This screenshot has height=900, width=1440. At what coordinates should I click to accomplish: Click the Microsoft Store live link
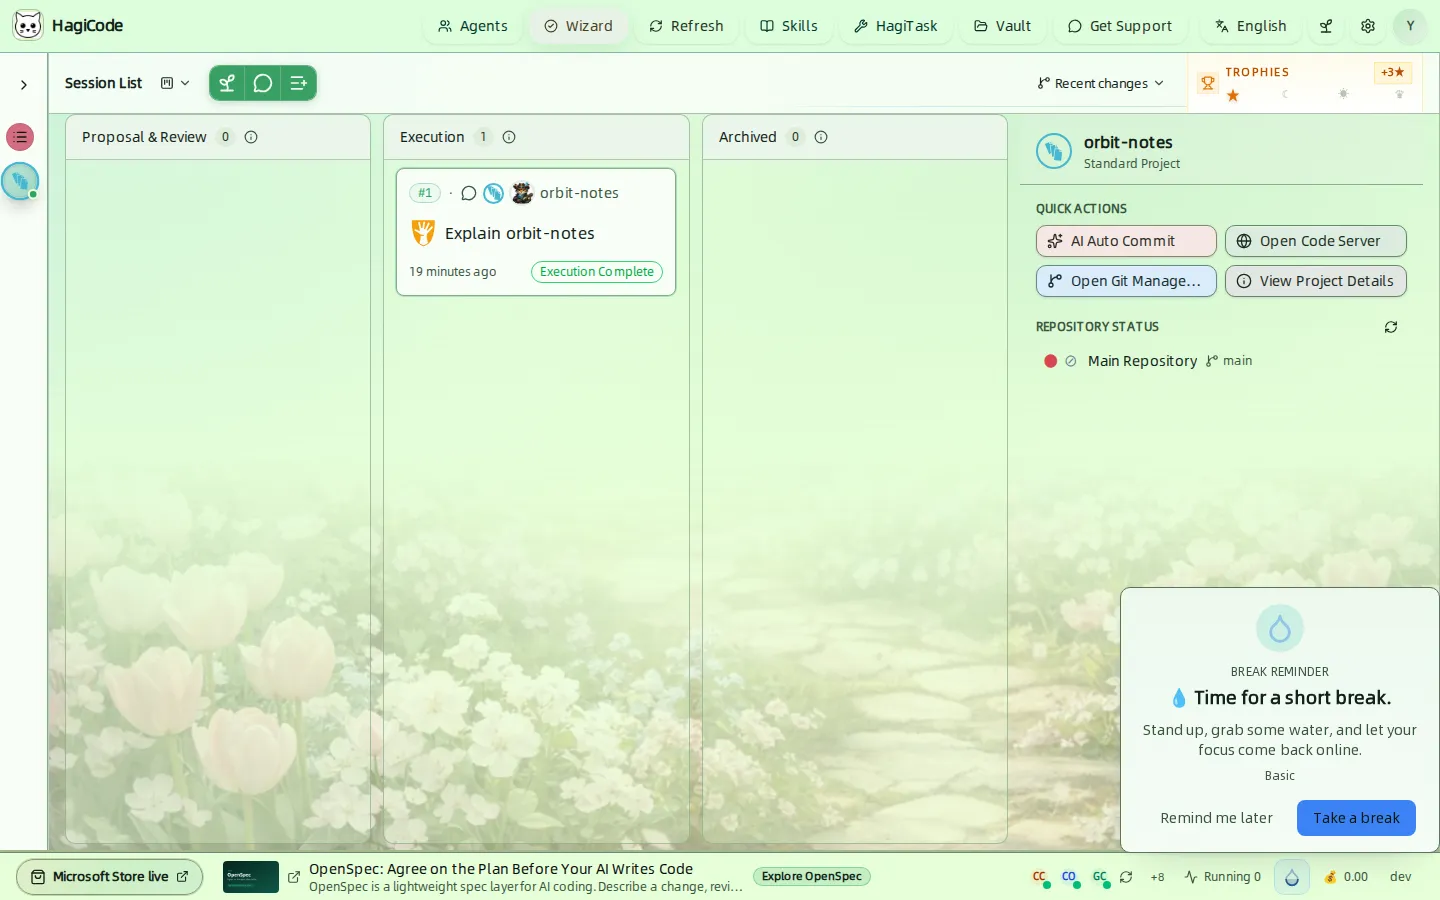(x=110, y=877)
